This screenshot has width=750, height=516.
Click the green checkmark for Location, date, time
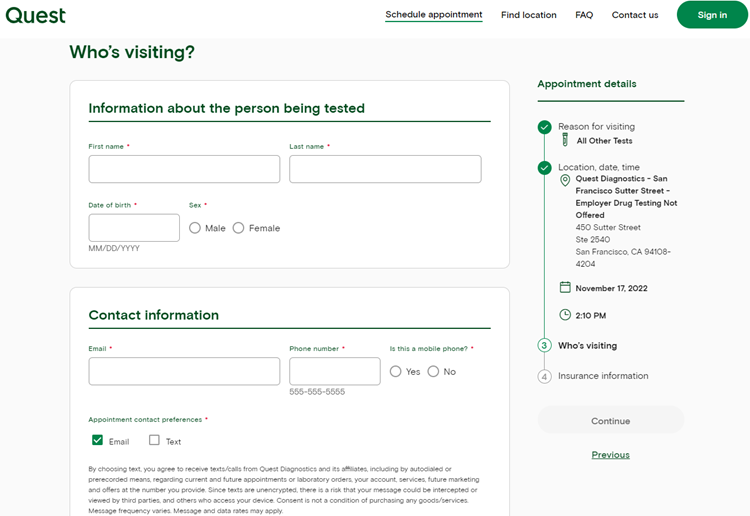click(x=544, y=168)
